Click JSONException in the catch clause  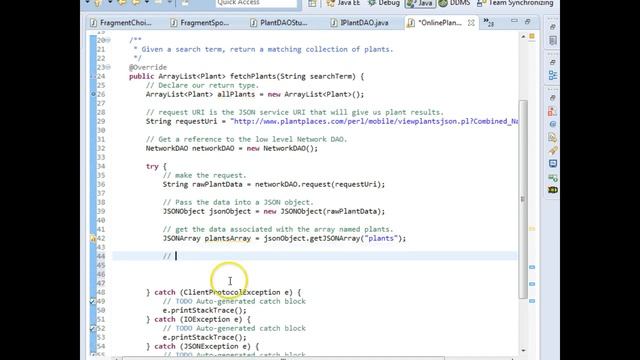(211, 346)
